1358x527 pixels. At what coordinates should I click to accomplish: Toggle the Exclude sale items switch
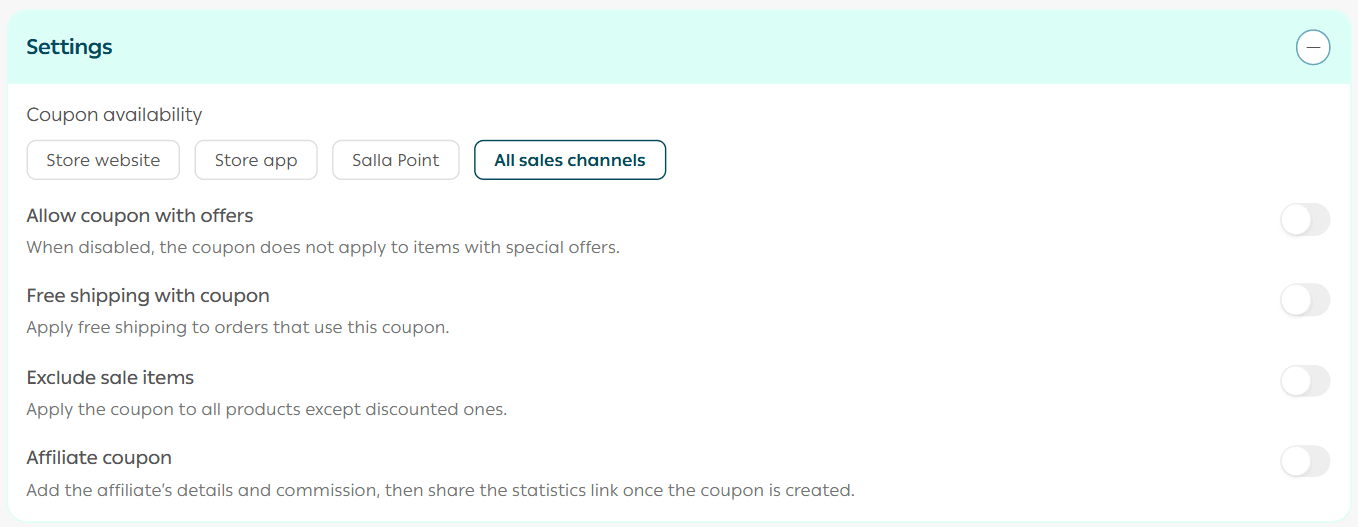(1305, 381)
